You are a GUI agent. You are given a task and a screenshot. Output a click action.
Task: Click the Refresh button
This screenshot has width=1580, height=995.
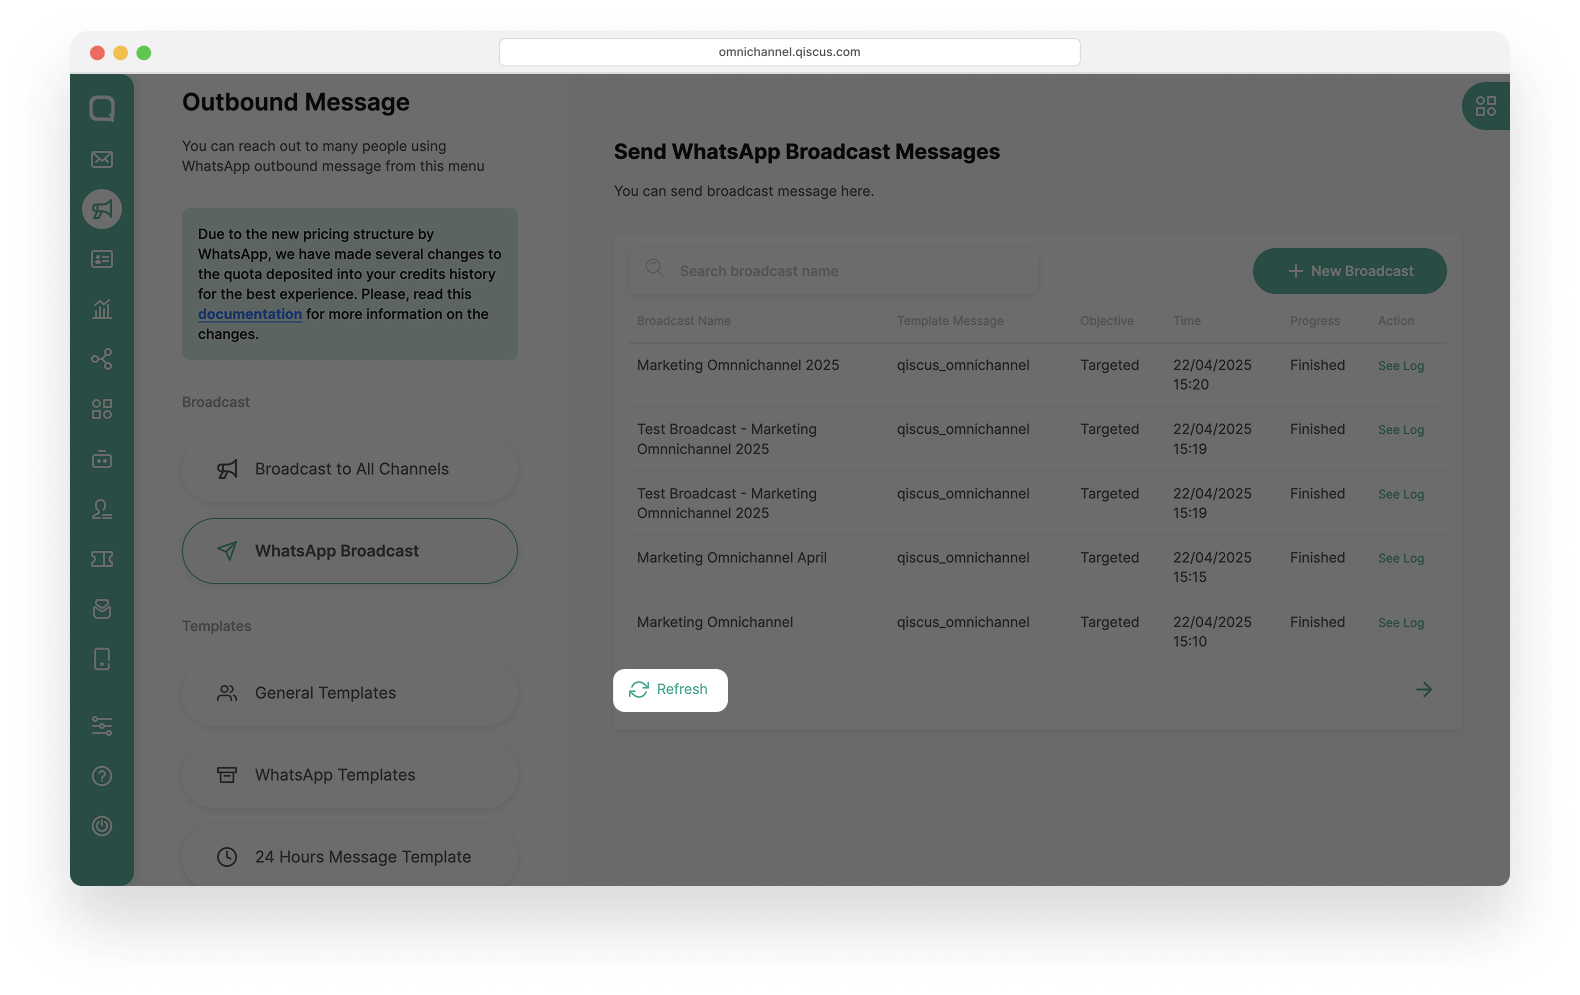point(670,690)
